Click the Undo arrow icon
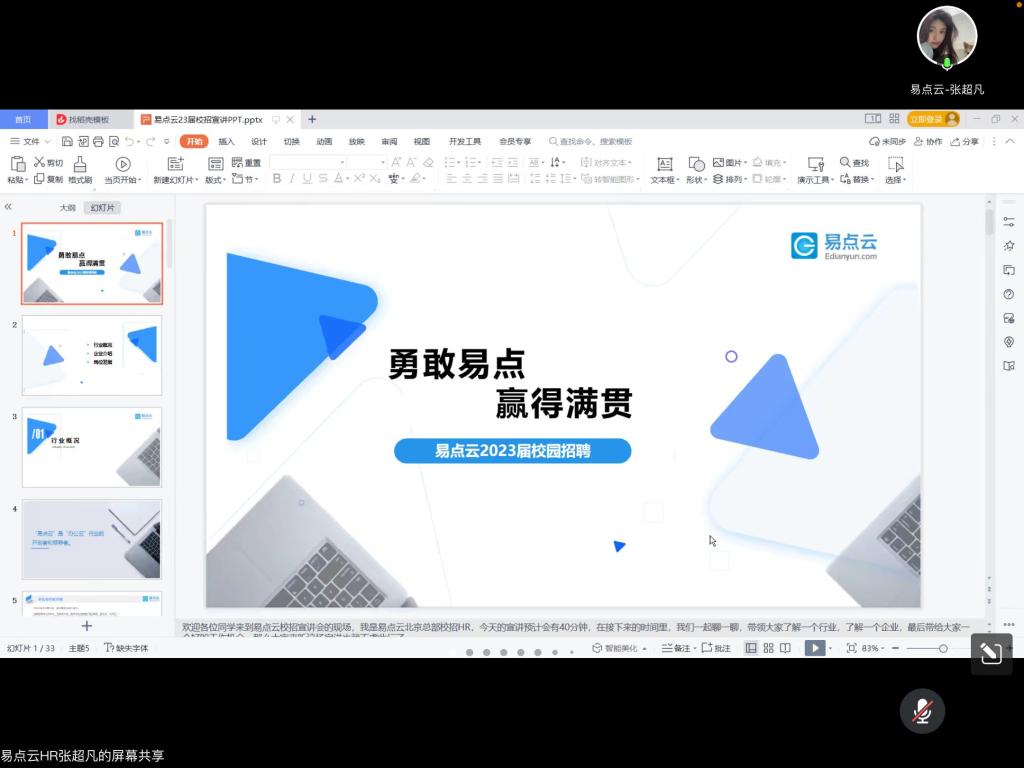Image resolution: width=1024 pixels, height=768 pixels. [129, 141]
